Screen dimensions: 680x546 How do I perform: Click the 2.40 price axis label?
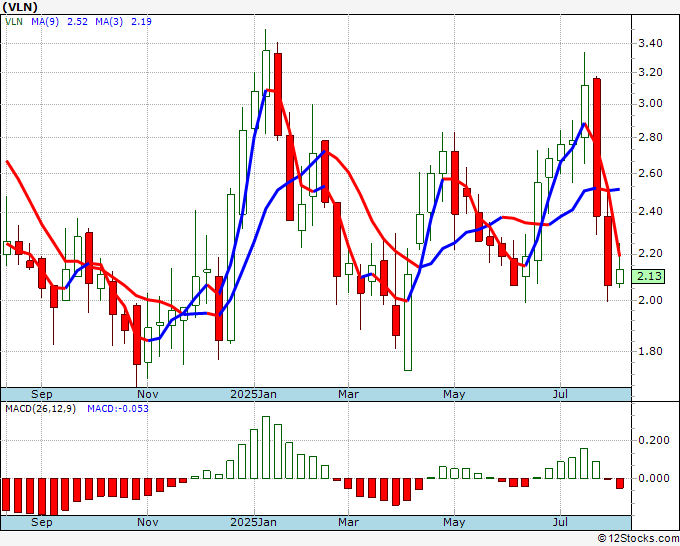(x=650, y=211)
